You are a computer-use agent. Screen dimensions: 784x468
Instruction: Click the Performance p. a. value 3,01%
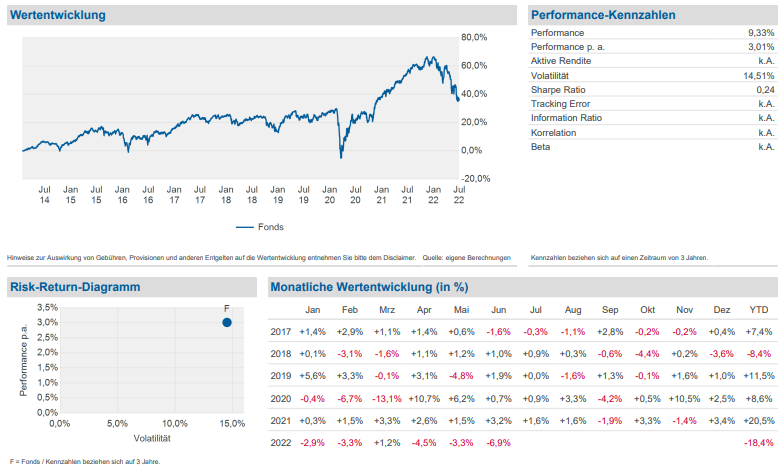(761, 47)
